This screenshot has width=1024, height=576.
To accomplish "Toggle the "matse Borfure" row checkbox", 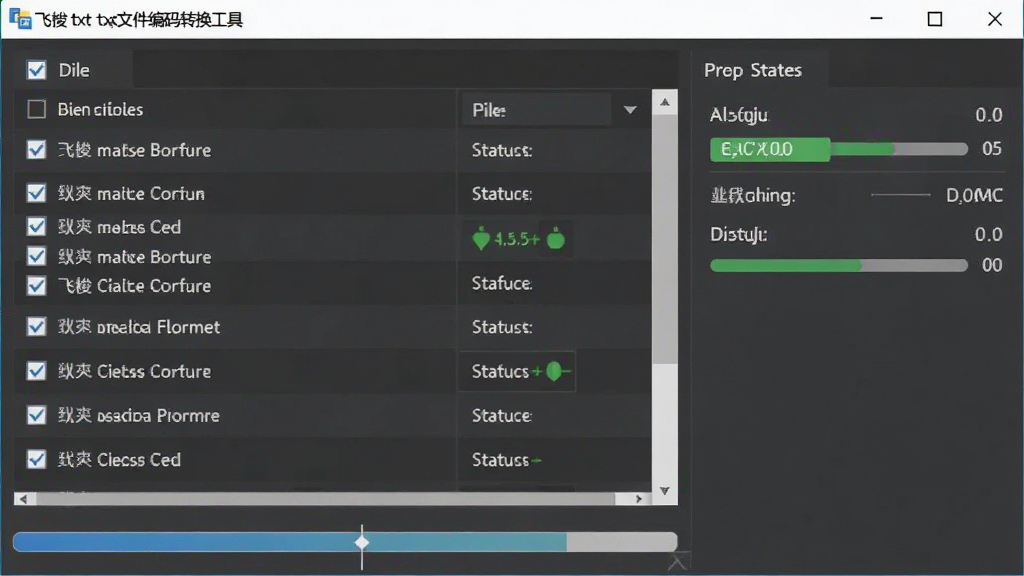I will click(x=37, y=150).
